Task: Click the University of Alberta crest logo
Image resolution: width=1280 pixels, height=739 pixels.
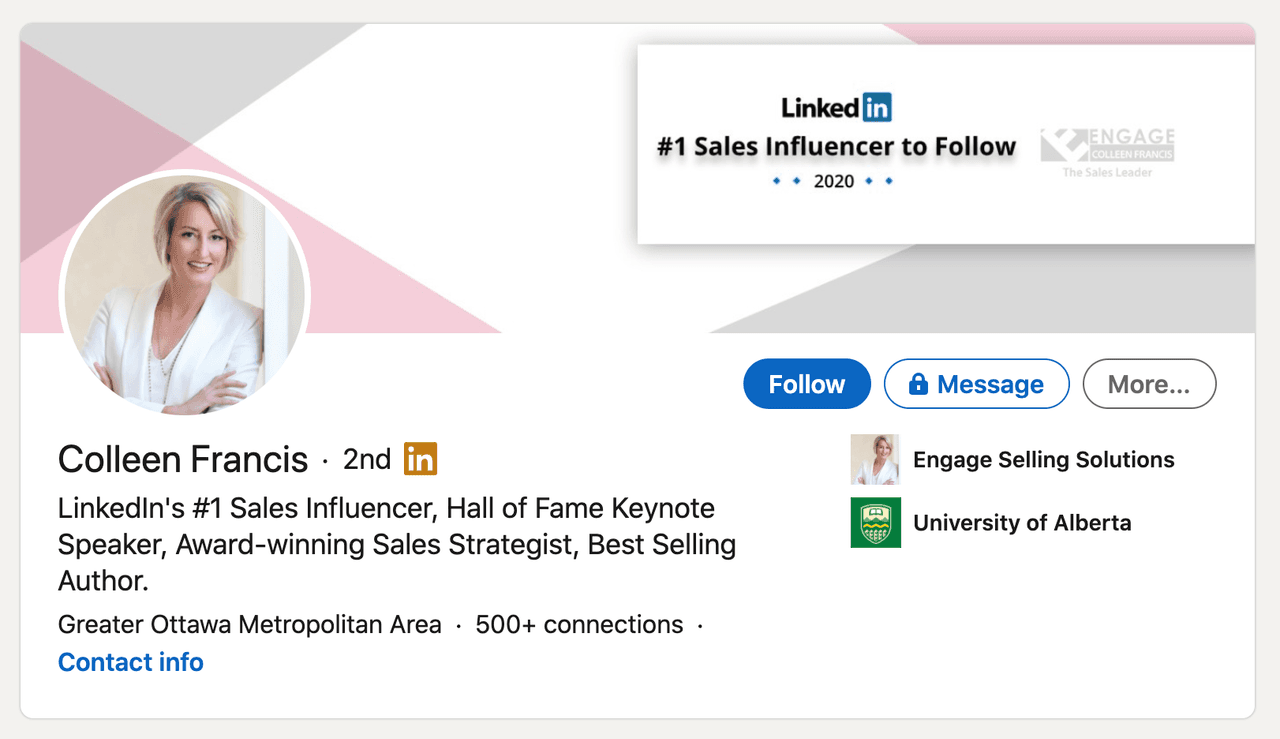Action: (875, 522)
